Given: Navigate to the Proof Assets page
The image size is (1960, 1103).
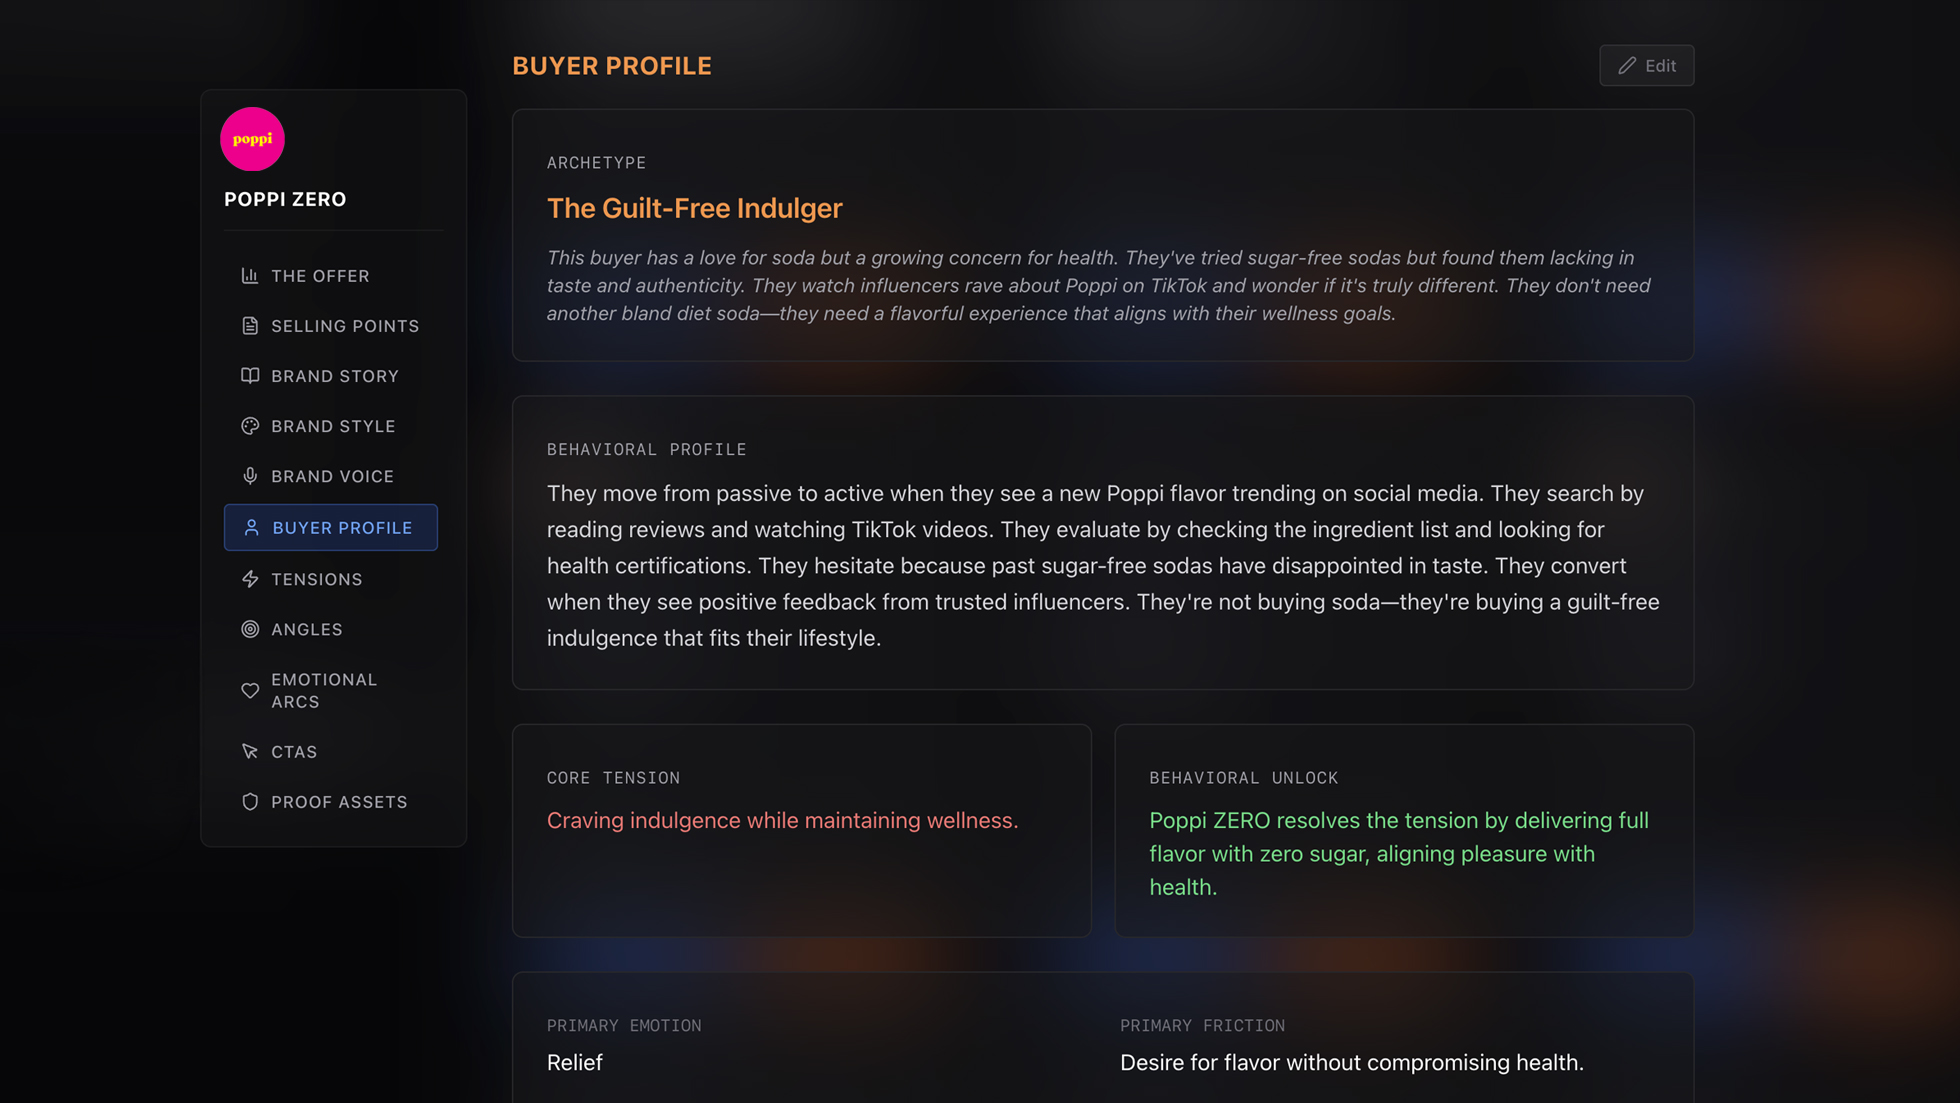Looking at the screenshot, I should tap(339, 802).
